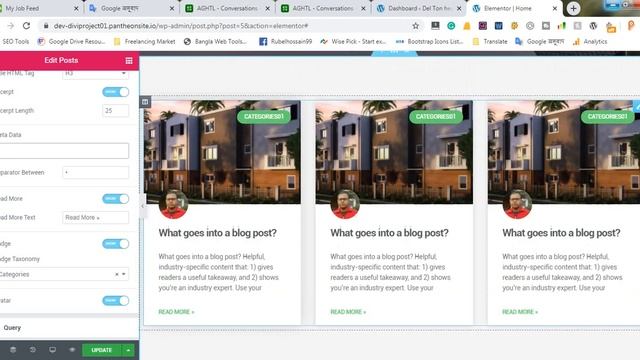
Task: Open third card title What goes into a blog post?
Action: 561,233
